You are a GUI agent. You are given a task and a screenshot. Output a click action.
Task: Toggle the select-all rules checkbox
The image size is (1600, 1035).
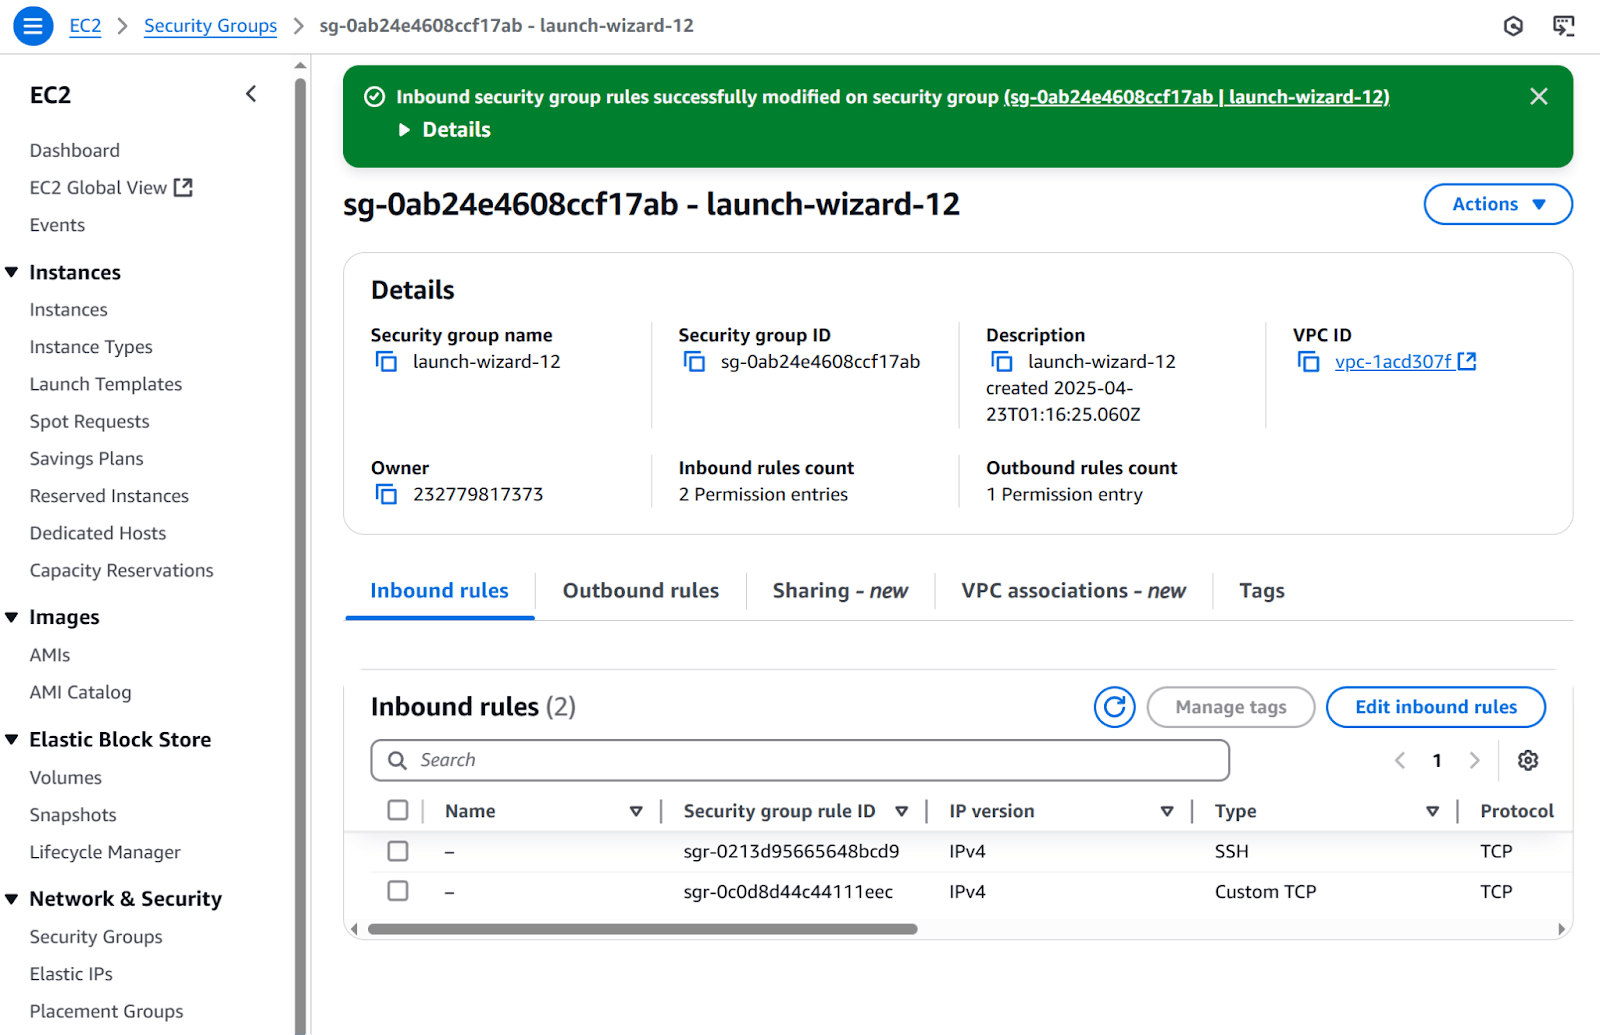[x=398, y=810]
